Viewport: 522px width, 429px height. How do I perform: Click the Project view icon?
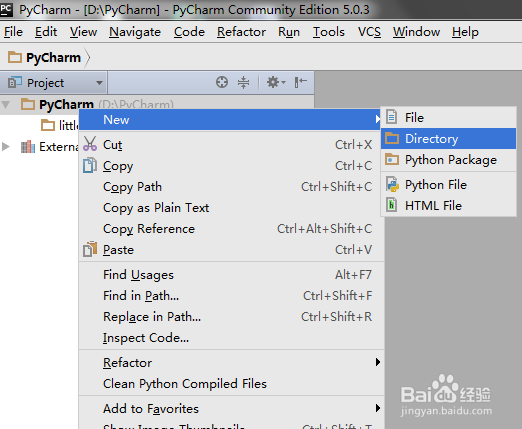coord(15,82)
